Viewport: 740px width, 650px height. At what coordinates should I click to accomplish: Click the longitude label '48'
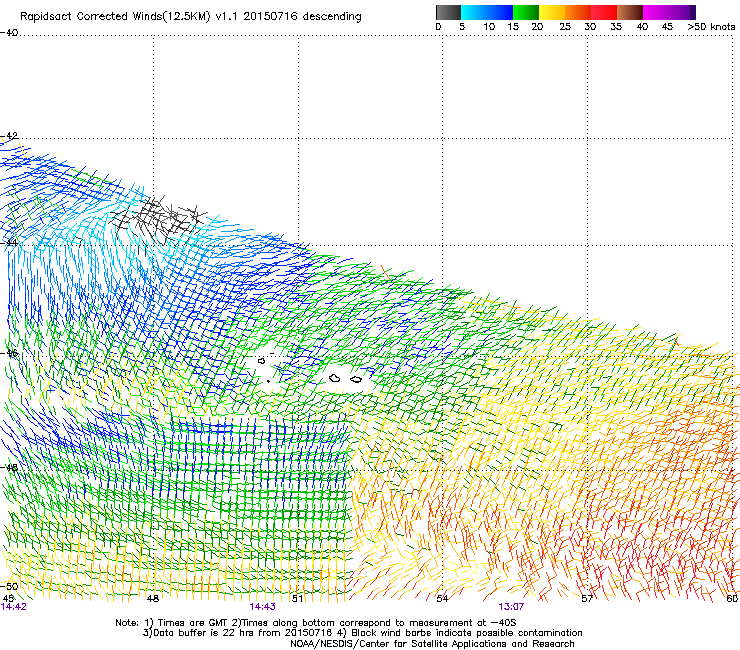152,599
